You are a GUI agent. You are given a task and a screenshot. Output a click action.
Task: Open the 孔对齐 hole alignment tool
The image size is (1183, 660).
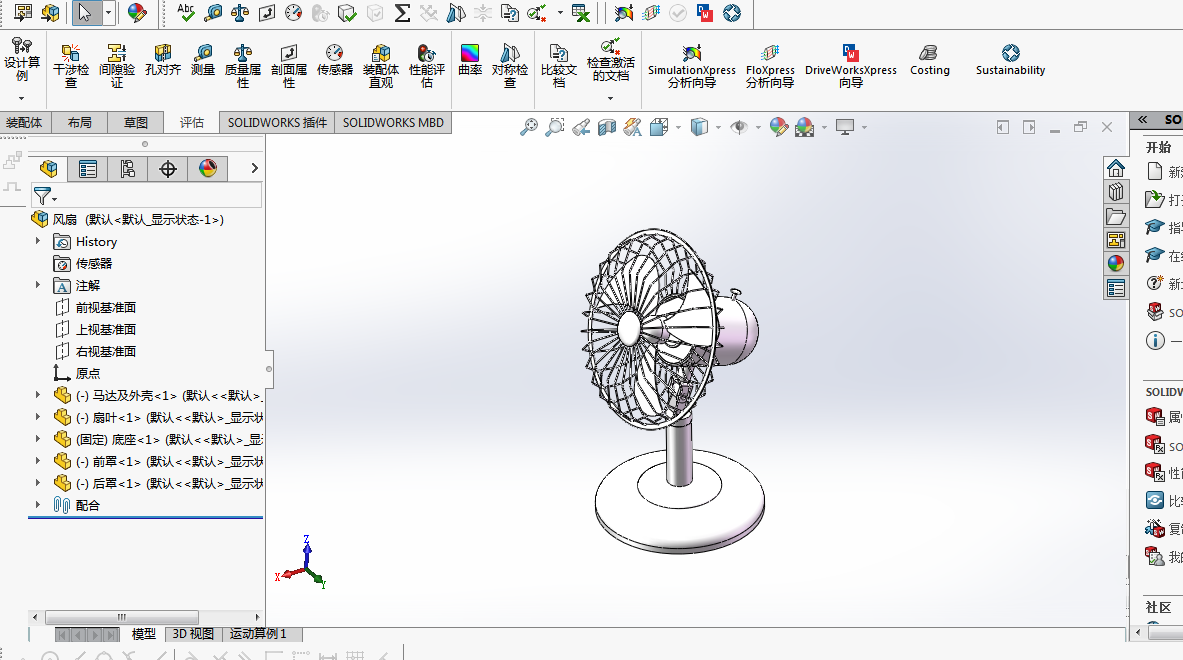point(163,54)
